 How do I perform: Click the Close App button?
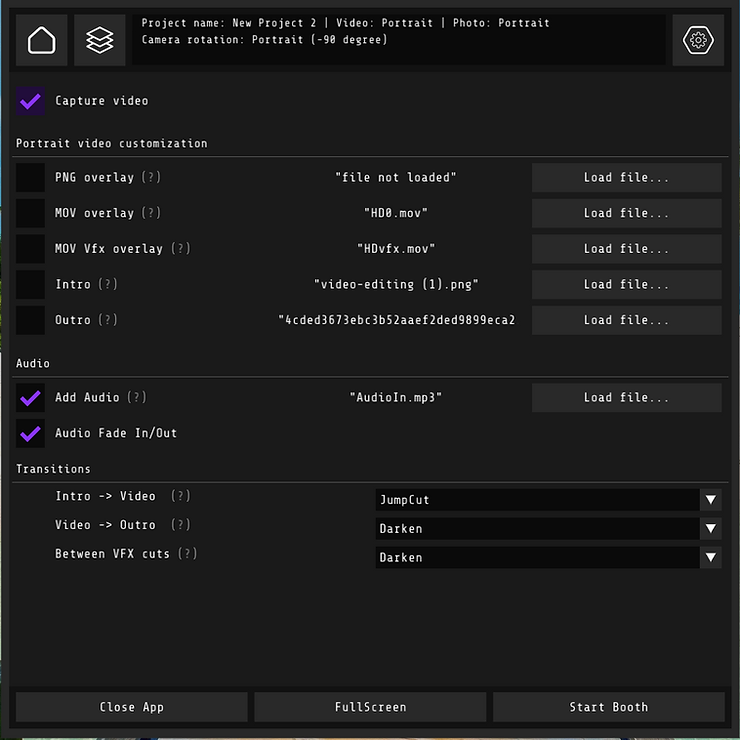[132, 707]
